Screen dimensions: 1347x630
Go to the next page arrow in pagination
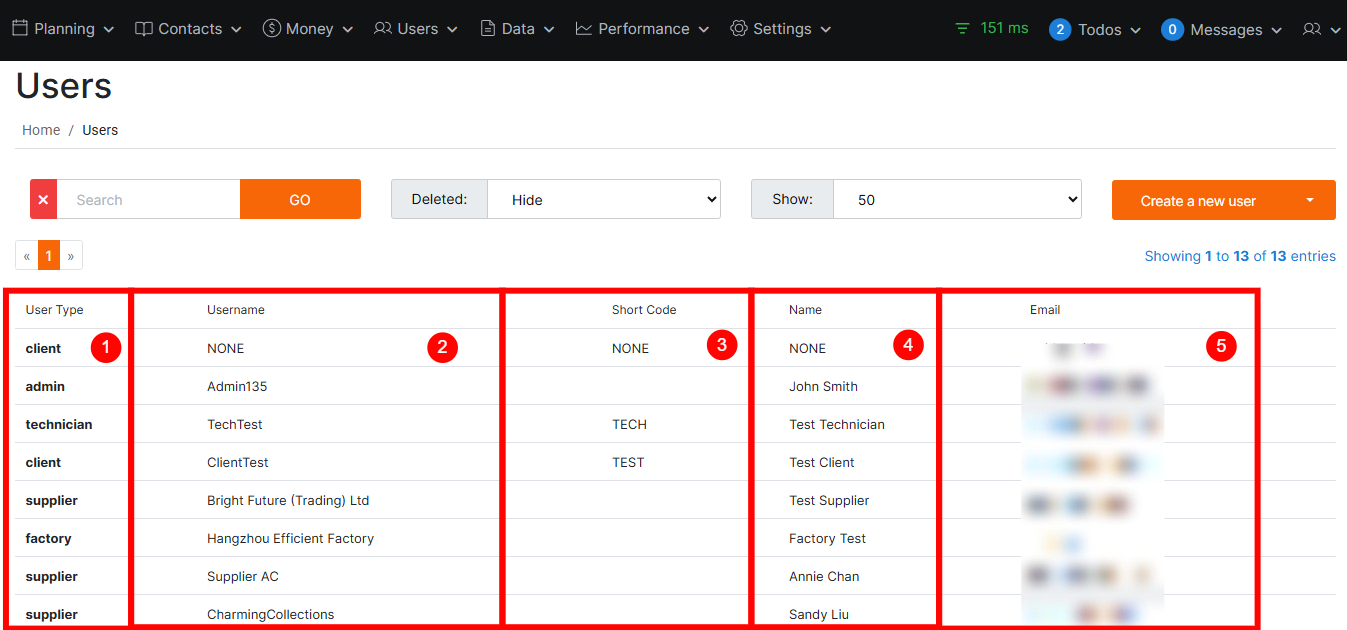[71, 256]
